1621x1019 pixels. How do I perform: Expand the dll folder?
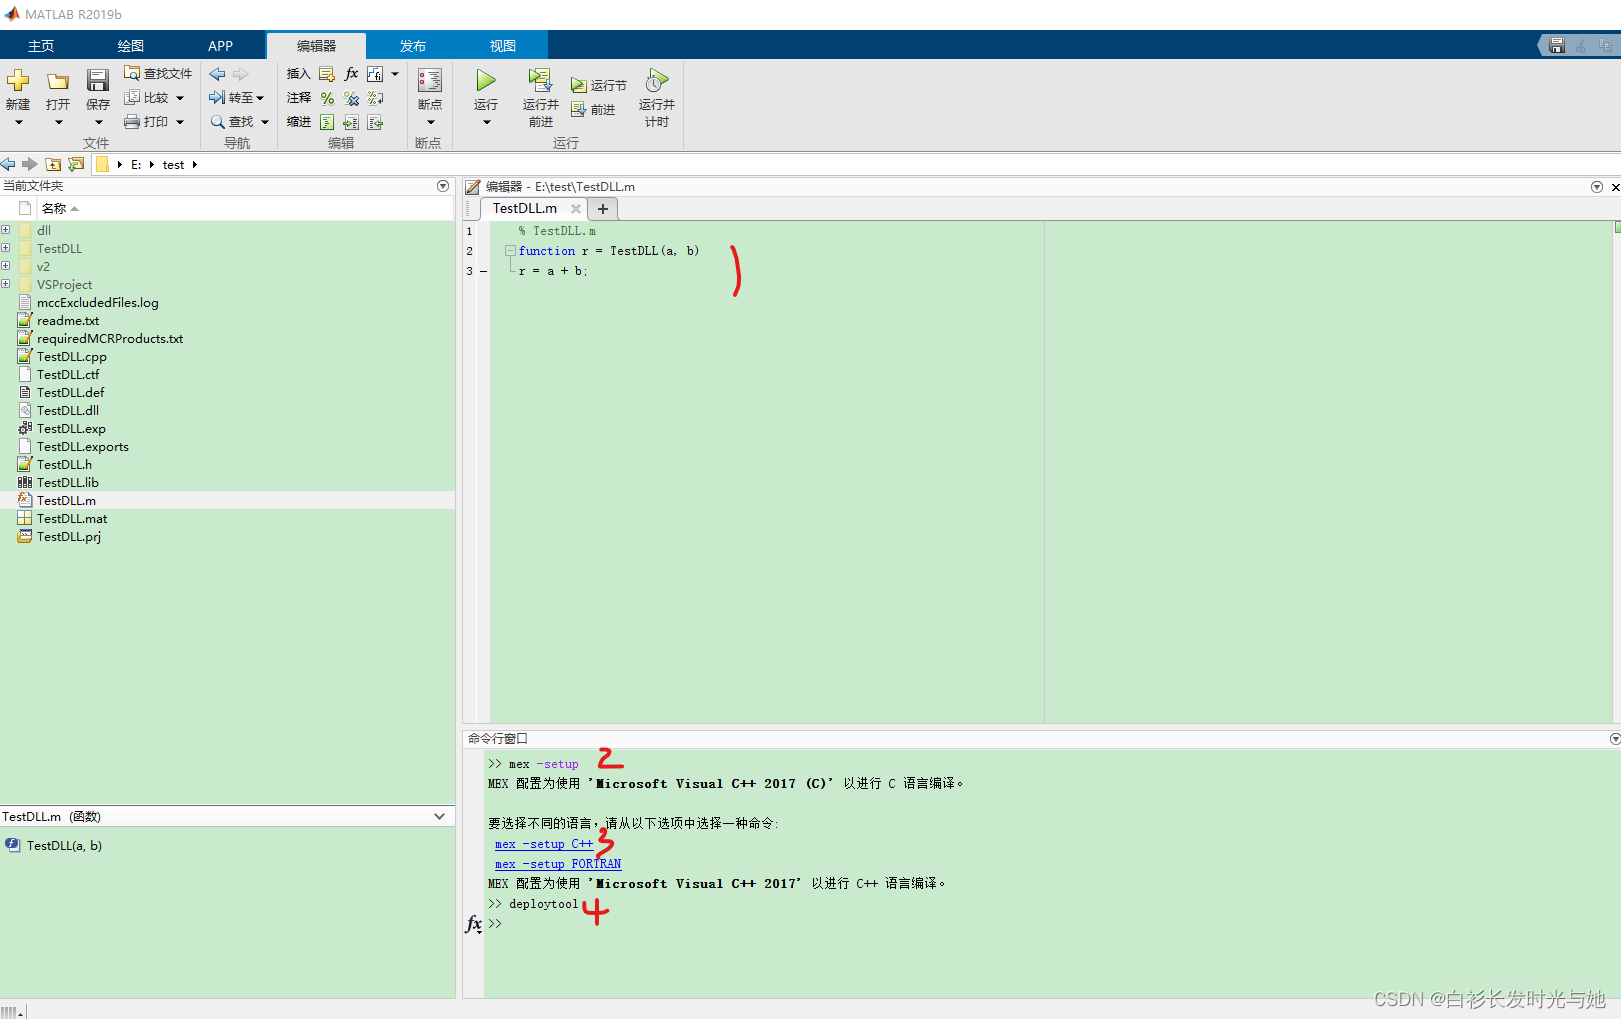click(x=6, y=230)
